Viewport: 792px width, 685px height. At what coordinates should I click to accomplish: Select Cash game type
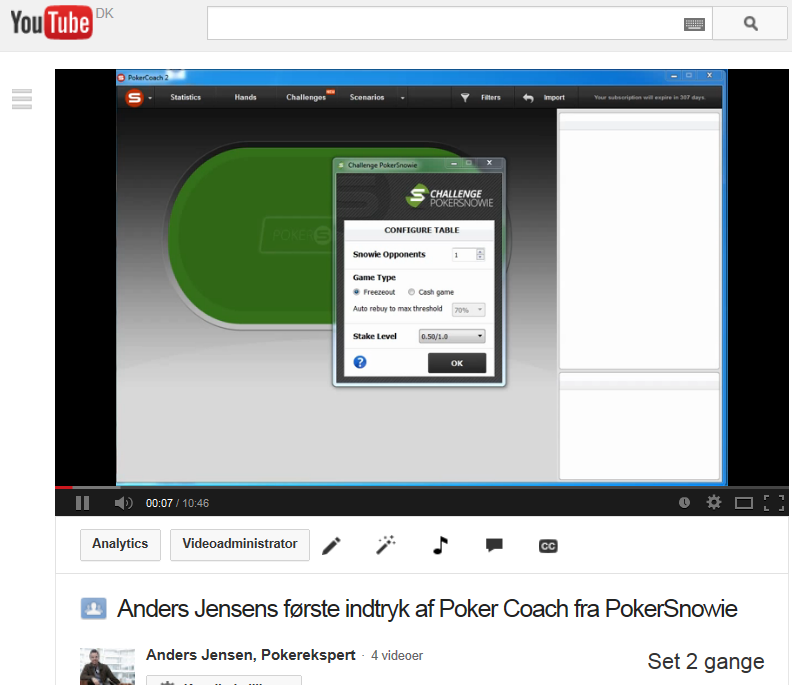coord(412,292)
